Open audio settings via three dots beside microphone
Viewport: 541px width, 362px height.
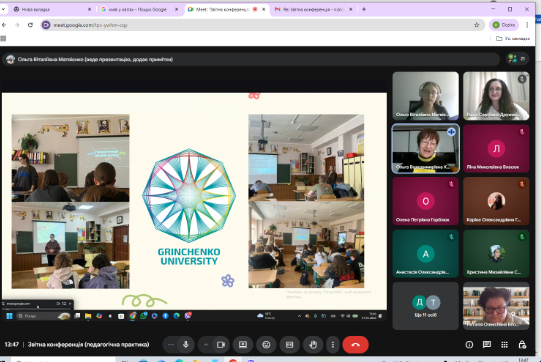coord(171,344)
